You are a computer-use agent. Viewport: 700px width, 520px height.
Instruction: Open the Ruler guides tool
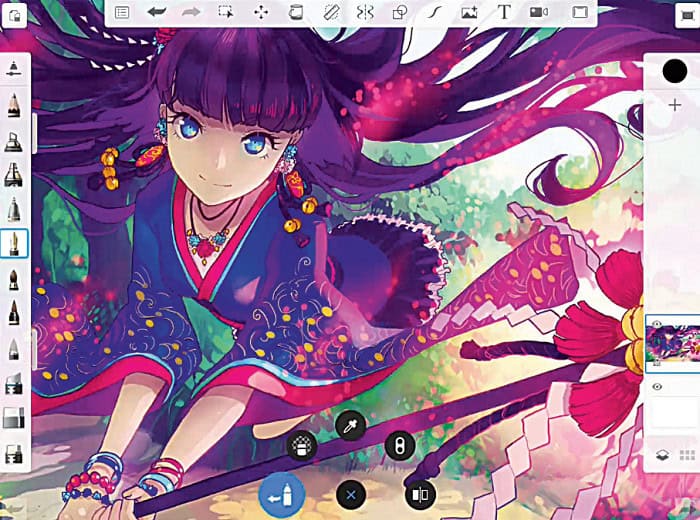(x=331, y=12)
